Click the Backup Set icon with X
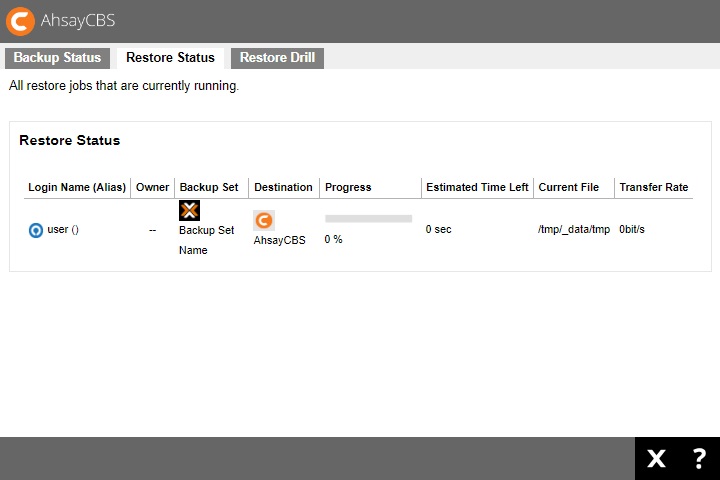 tap(189, 210)
